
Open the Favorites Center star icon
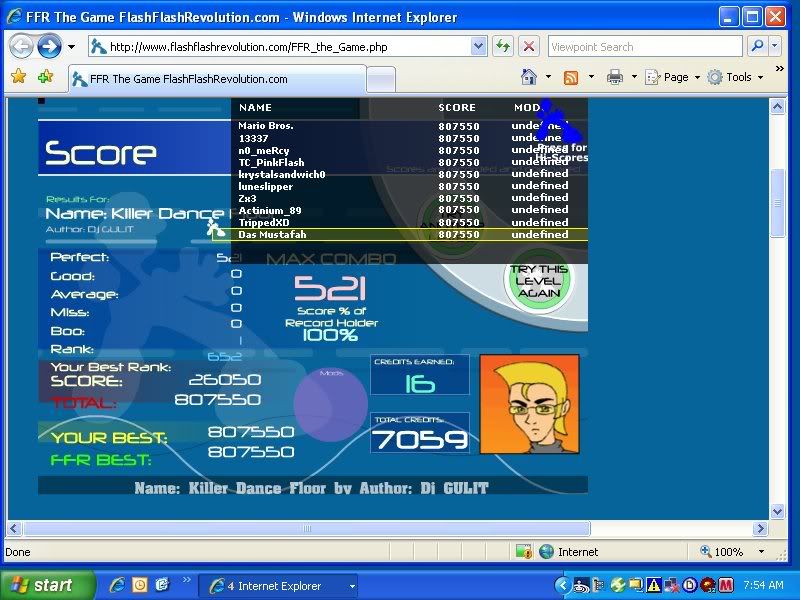18,77
